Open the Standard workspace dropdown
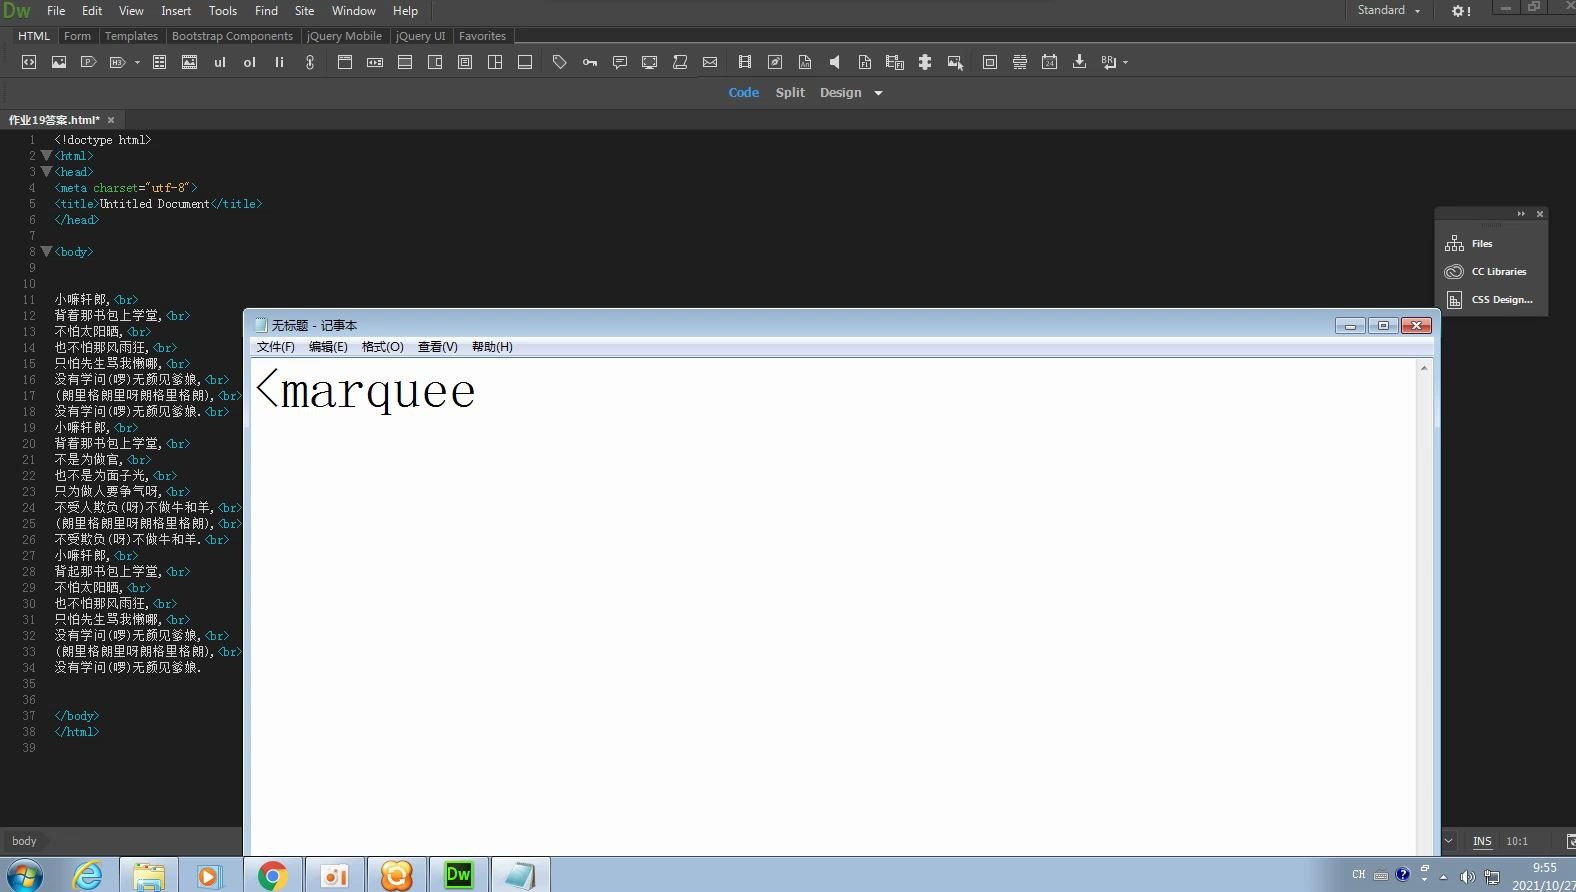The image size is (1576, 892). click(x=1389, y=10)
